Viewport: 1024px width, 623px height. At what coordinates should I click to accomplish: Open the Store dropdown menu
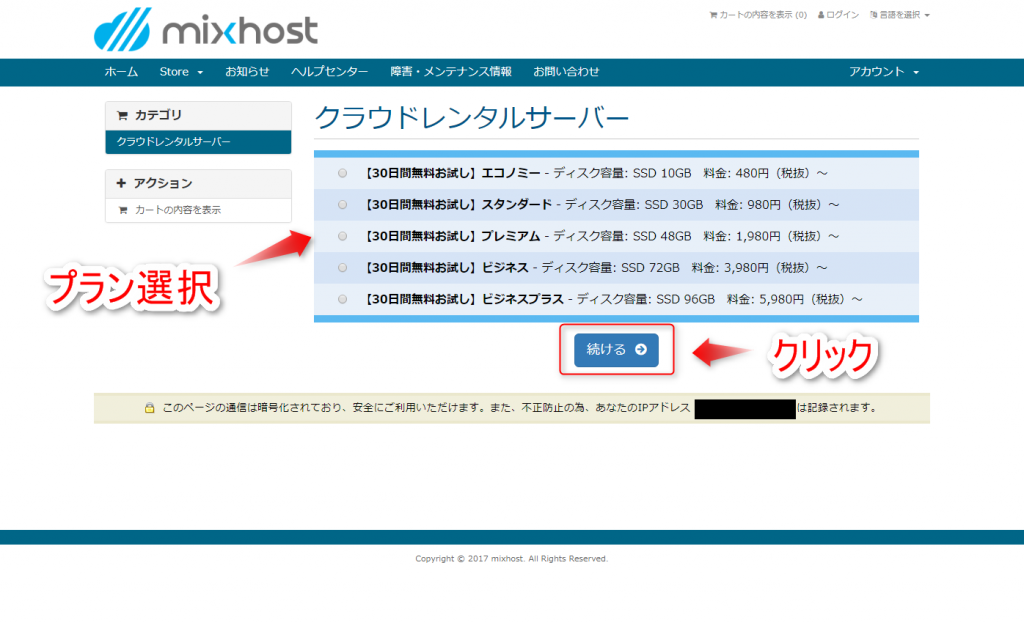tap(181, 72)
